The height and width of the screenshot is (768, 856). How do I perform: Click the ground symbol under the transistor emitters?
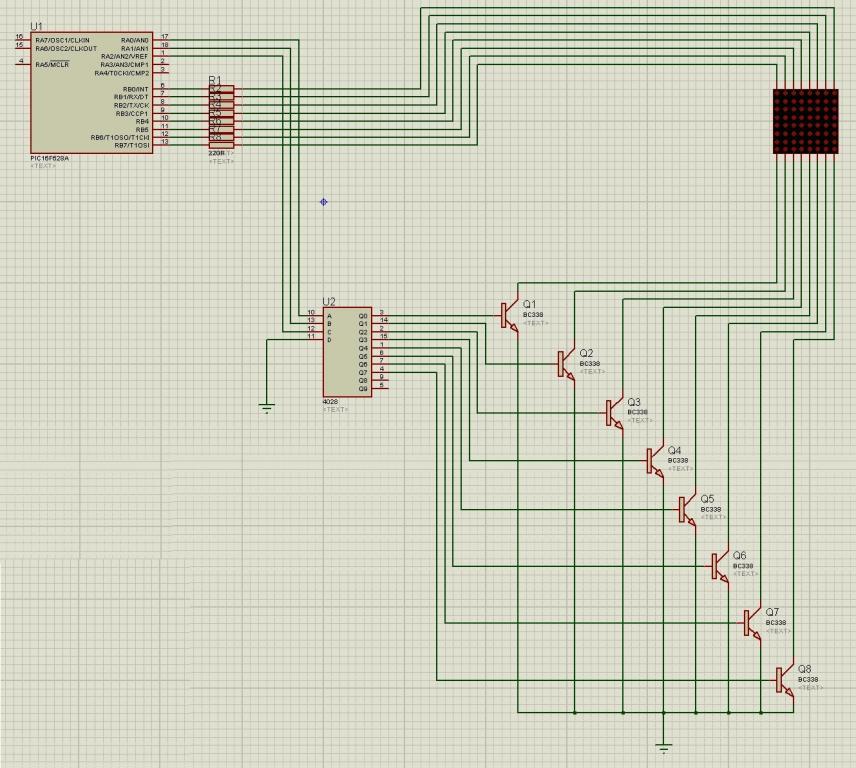(663, 748)
